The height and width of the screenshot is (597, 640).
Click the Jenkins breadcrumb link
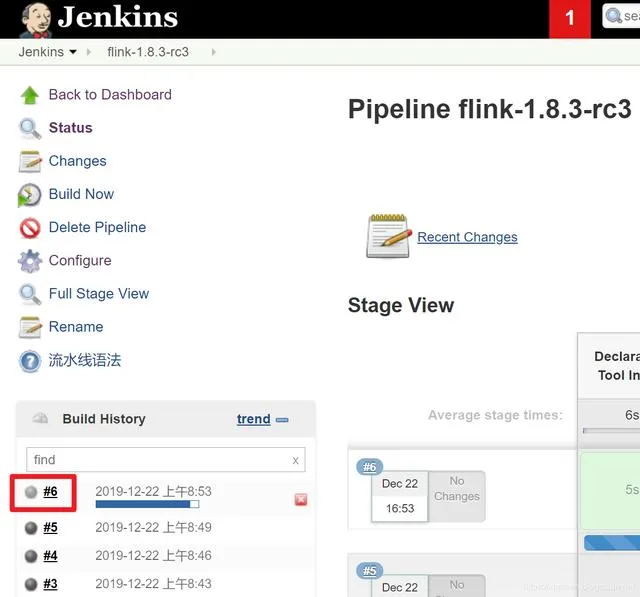(41, 52)
